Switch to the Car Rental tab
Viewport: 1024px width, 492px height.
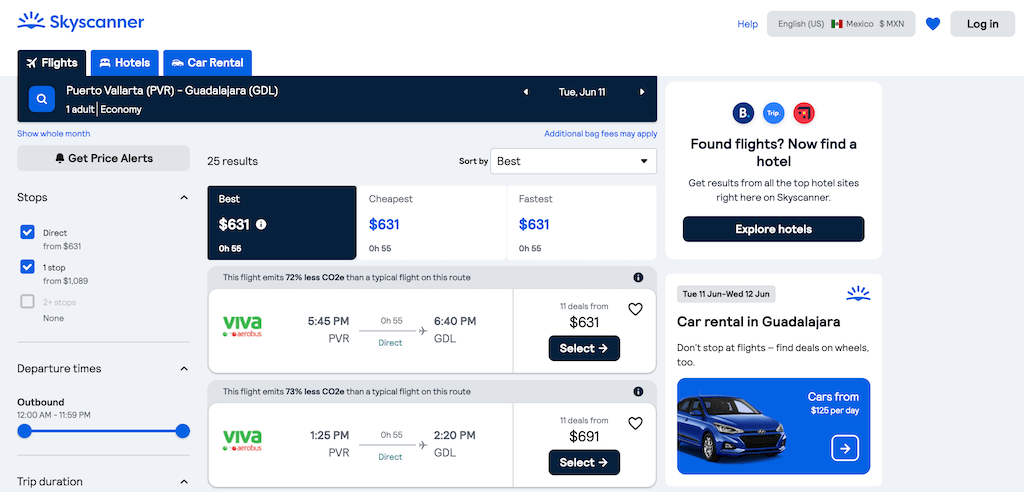coord(207,63)
